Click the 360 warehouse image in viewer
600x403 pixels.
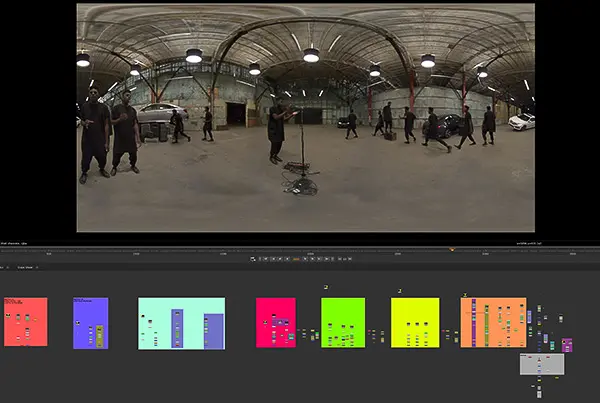306,117
